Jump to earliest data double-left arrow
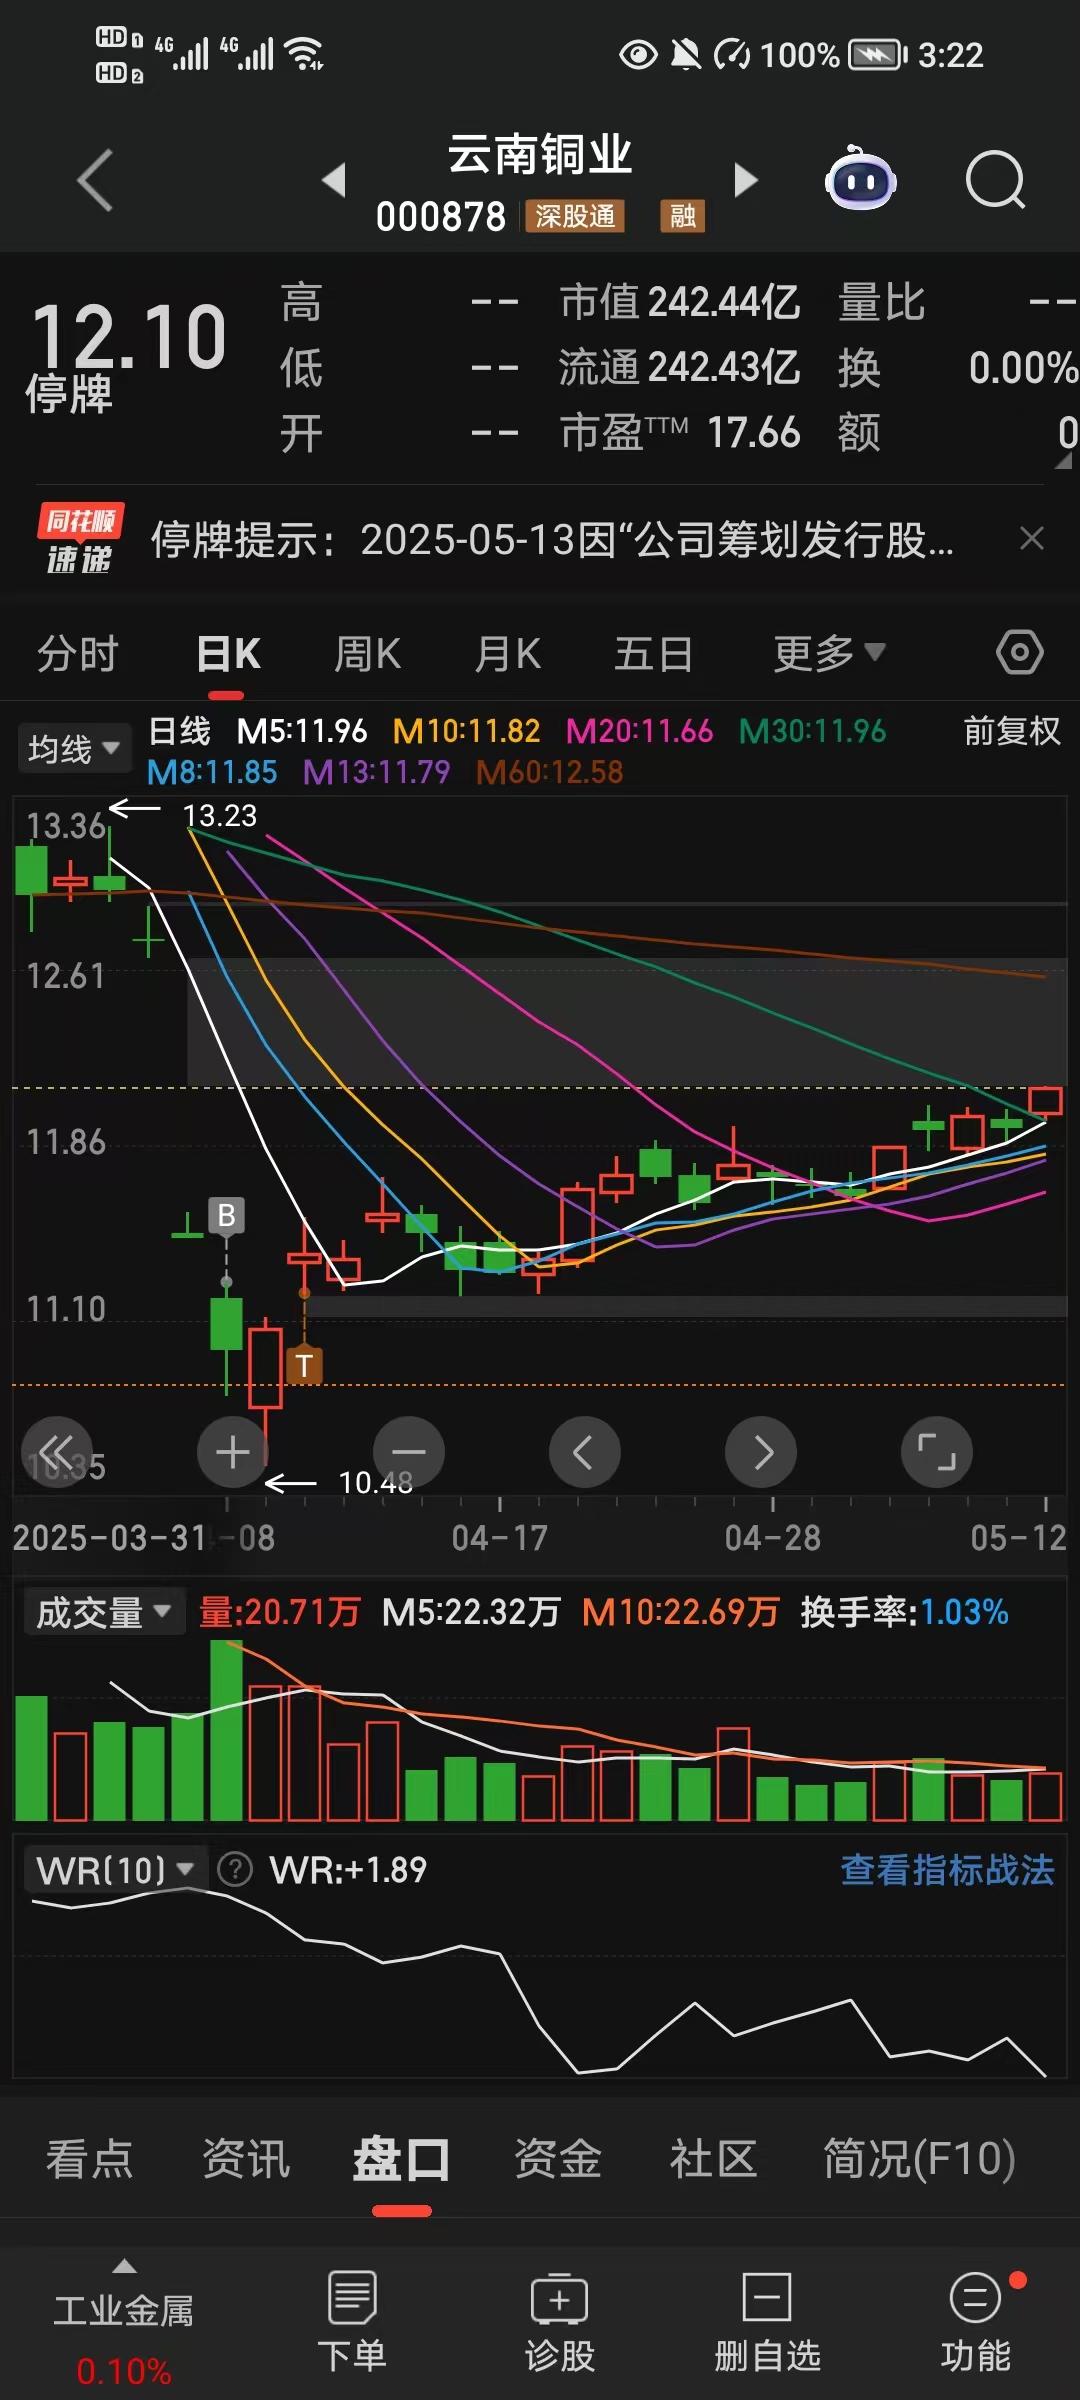The image size is (1080, 2400). [x=57, y=1452]
